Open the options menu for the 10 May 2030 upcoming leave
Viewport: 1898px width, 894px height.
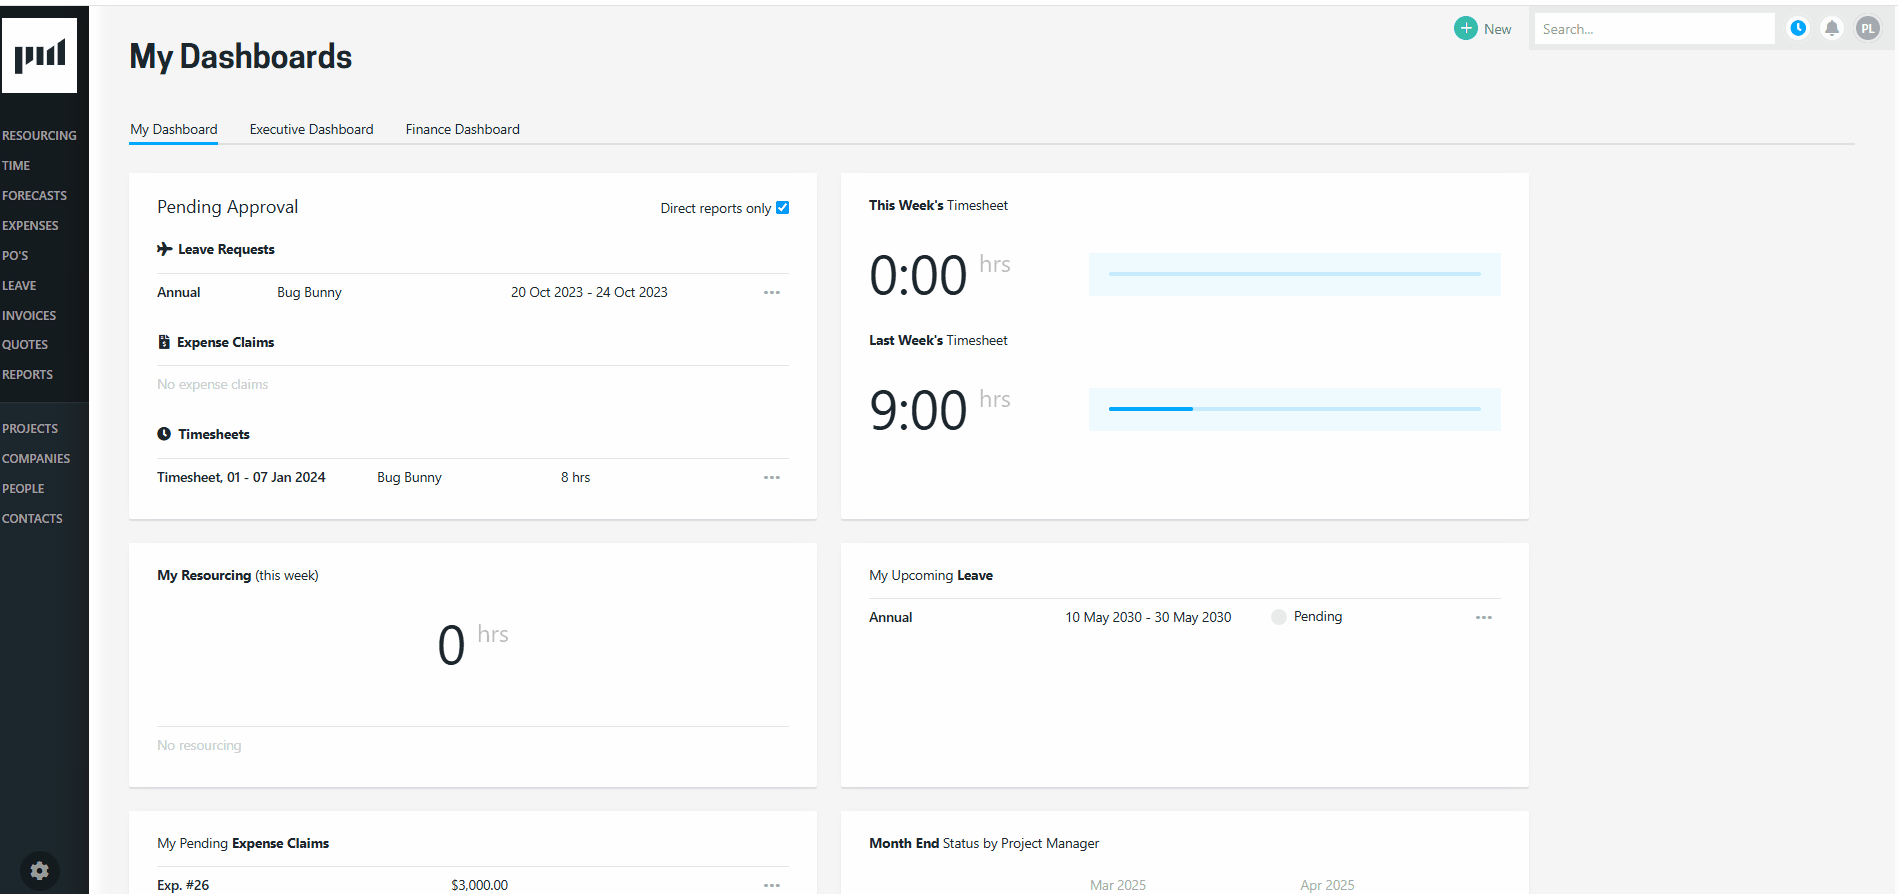click(x=1484, y=617)
